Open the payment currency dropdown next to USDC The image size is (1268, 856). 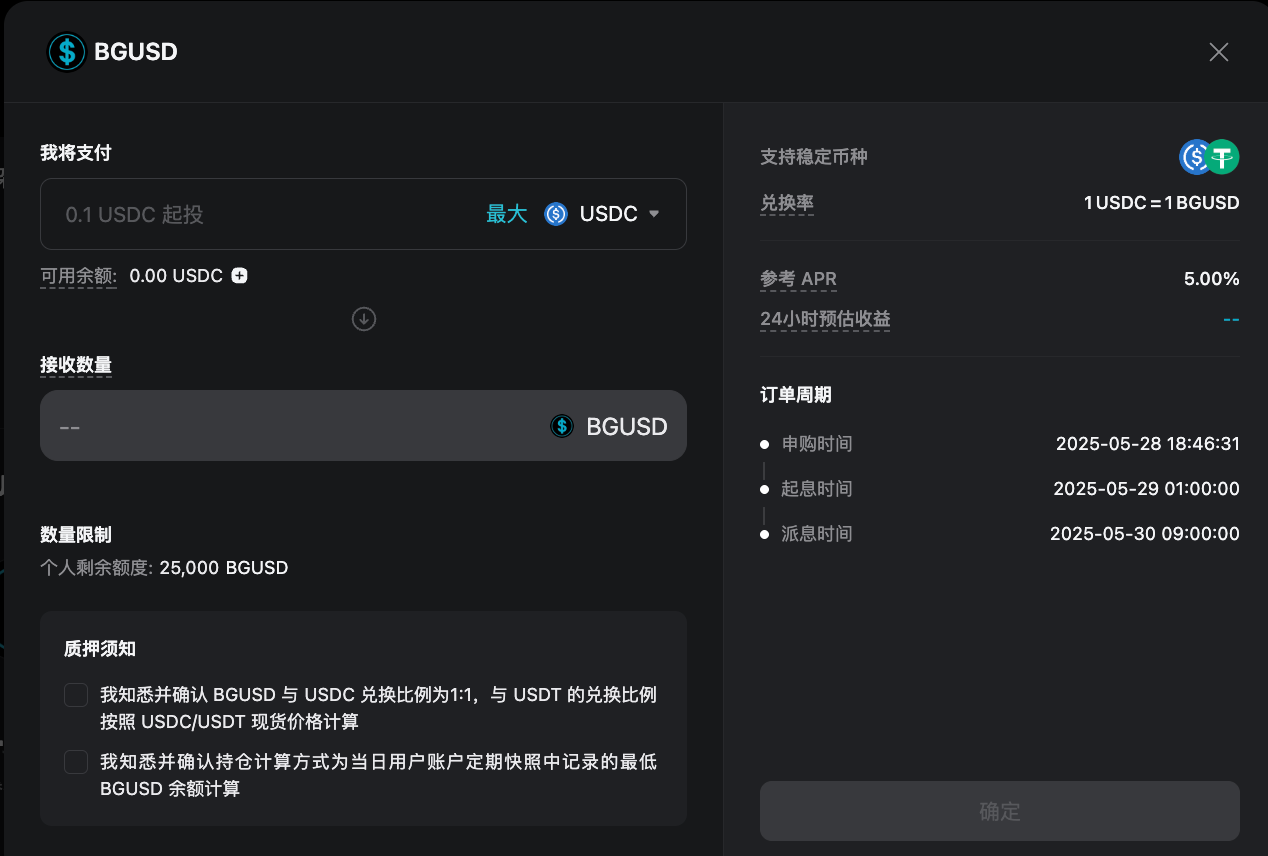point(654,213)
